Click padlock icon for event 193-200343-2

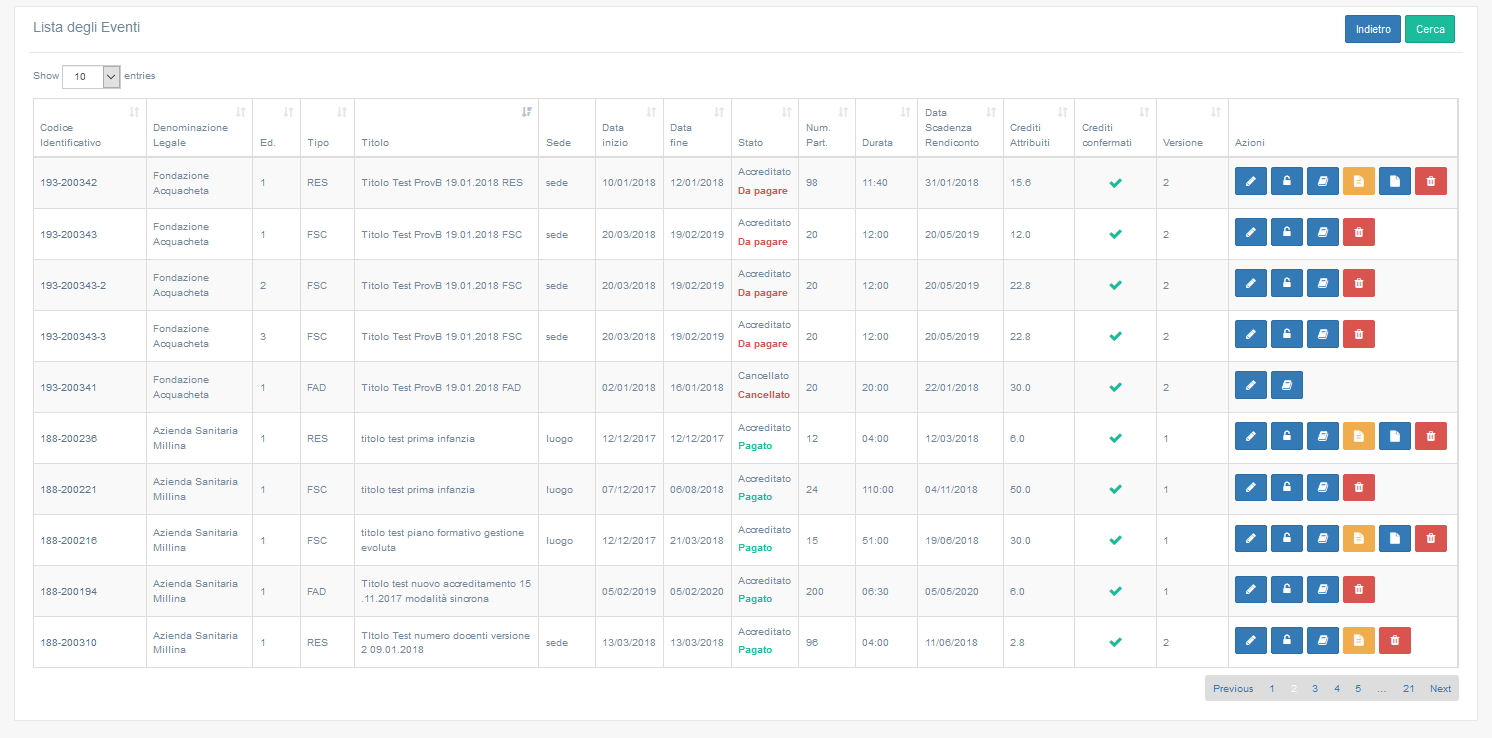(1287, 283)
